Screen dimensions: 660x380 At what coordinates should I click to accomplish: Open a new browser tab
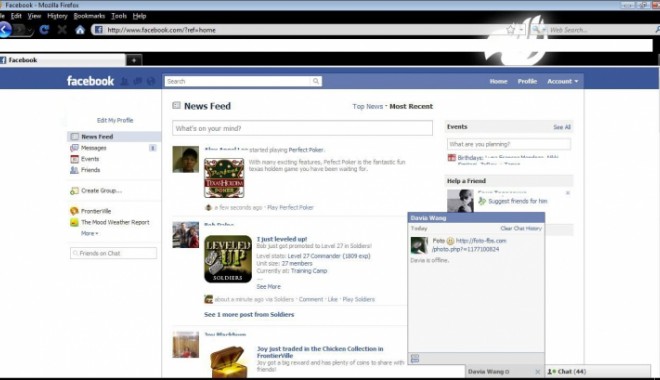(134, 60)
